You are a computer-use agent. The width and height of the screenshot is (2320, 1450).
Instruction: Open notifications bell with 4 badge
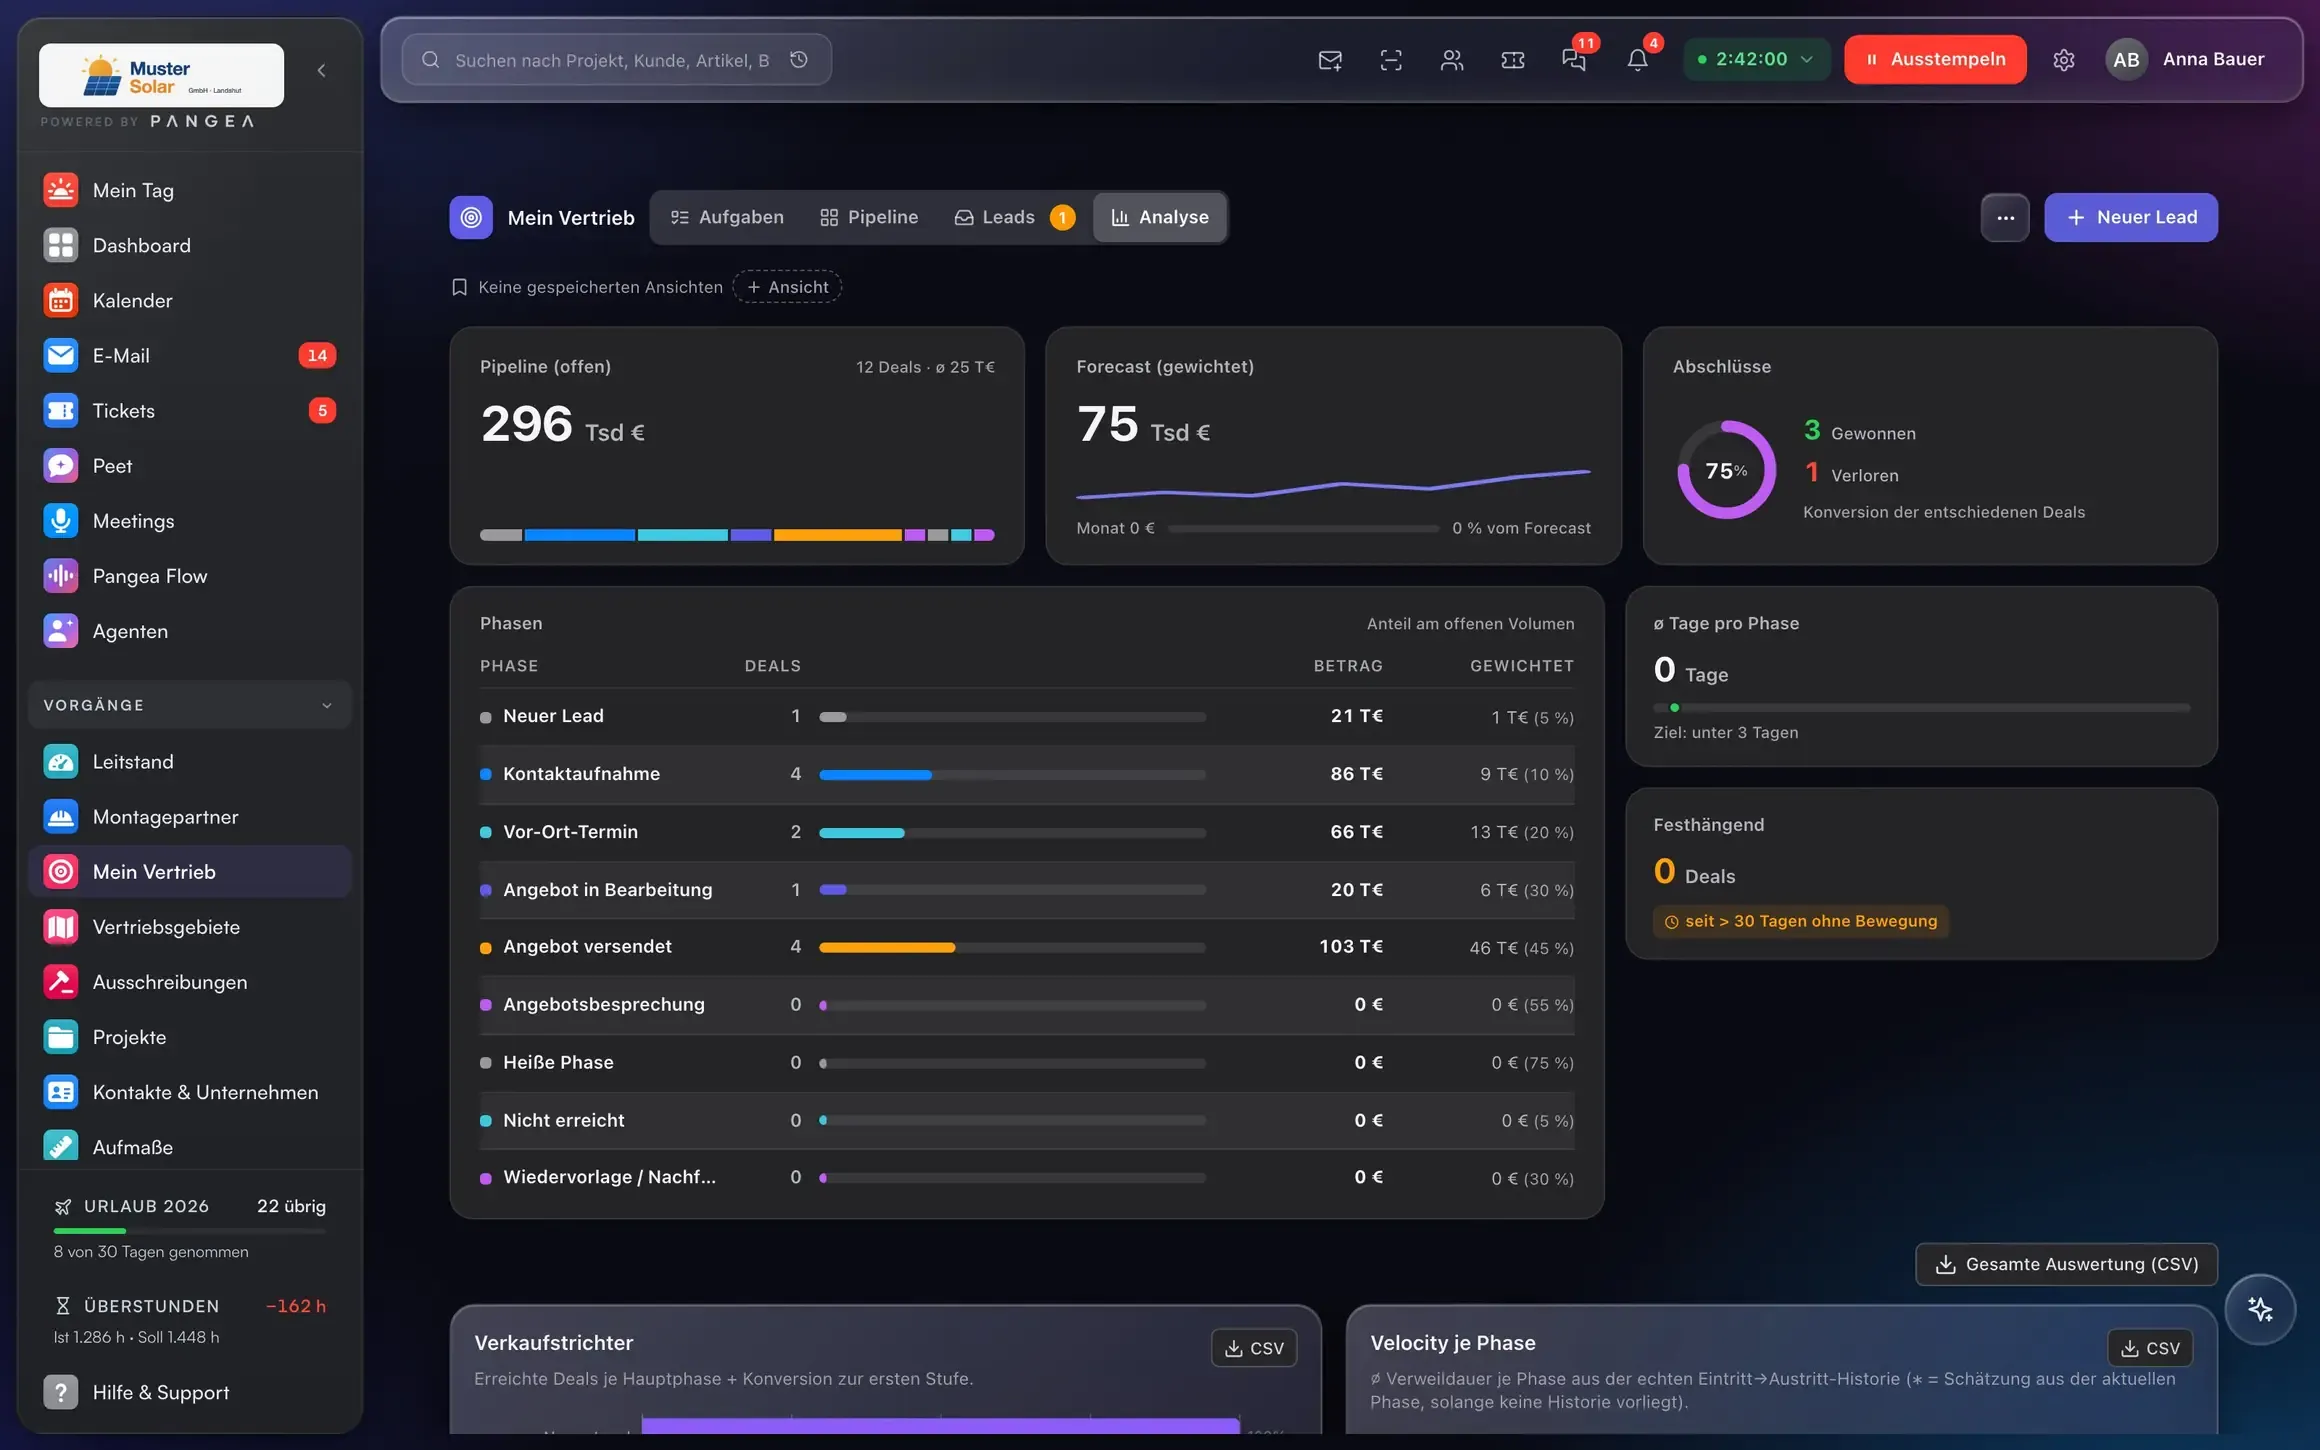(1638, 59)
